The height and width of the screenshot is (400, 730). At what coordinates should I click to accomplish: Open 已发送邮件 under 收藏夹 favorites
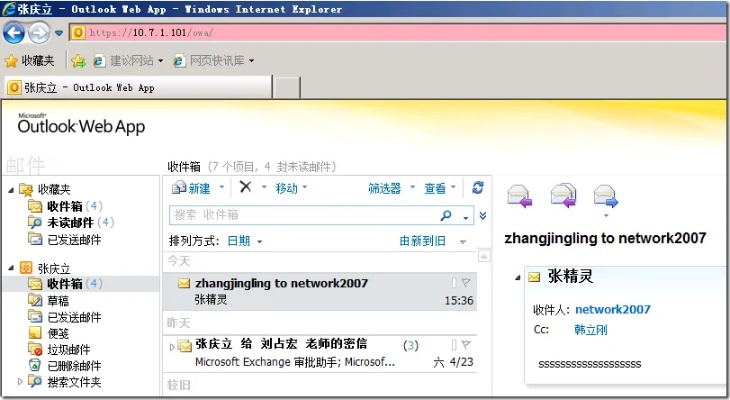[x=65, y=239]
